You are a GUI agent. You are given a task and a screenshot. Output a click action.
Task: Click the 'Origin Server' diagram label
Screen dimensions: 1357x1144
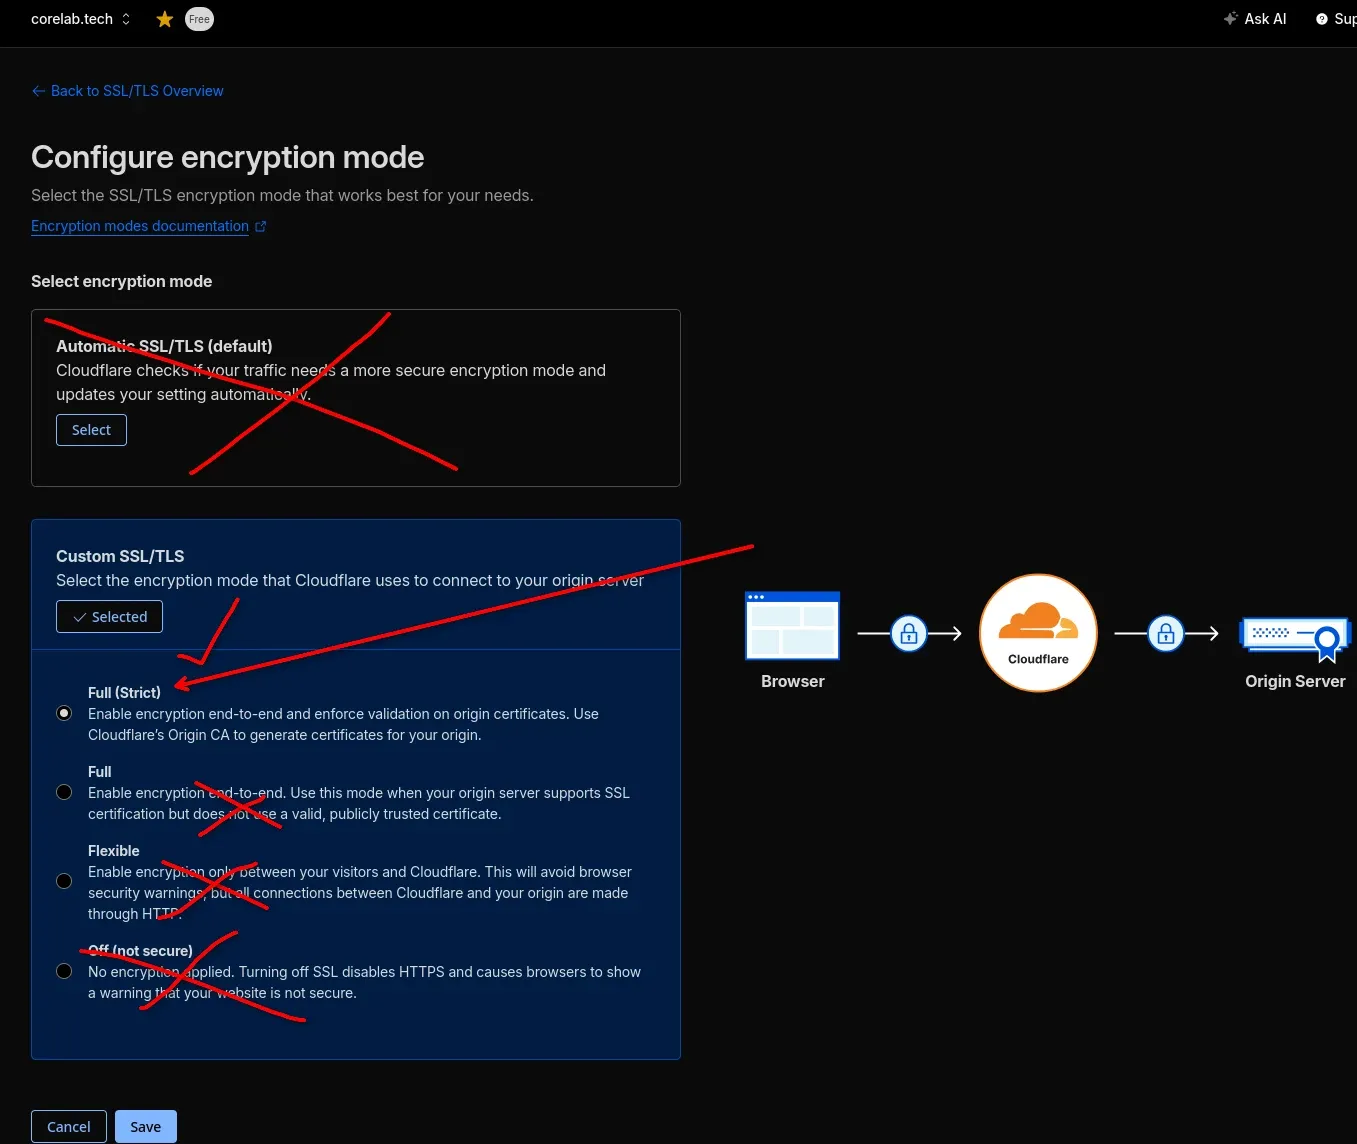1295,681
